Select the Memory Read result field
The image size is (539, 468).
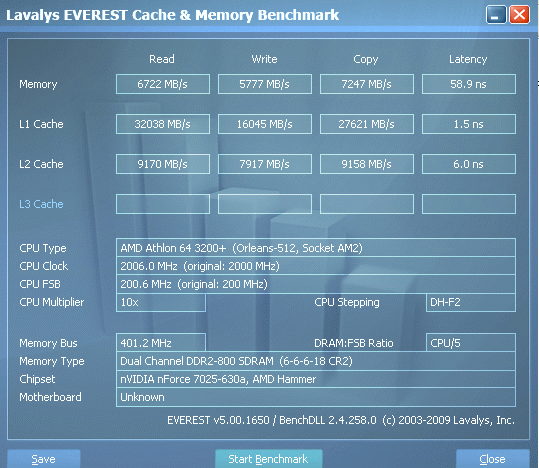[x=163, y=84]
